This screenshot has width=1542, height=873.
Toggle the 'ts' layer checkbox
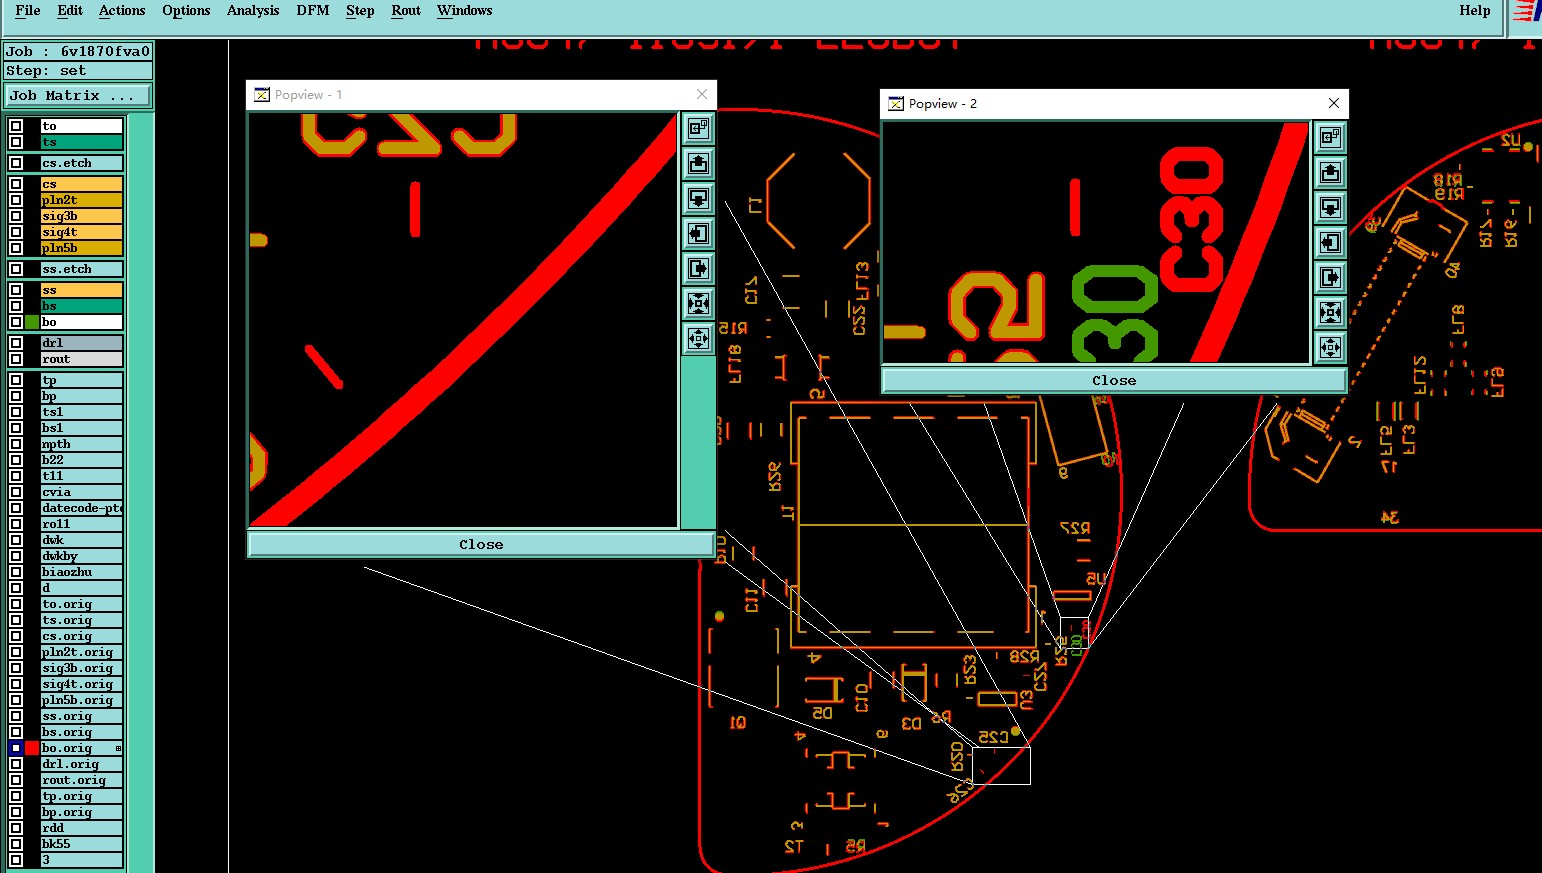(16, 142)
